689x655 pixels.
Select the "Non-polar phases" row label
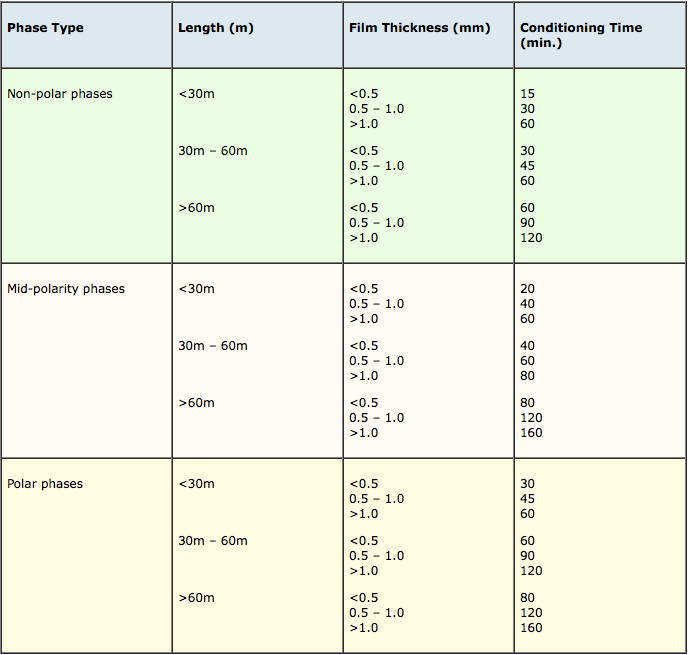pos(60,94)
